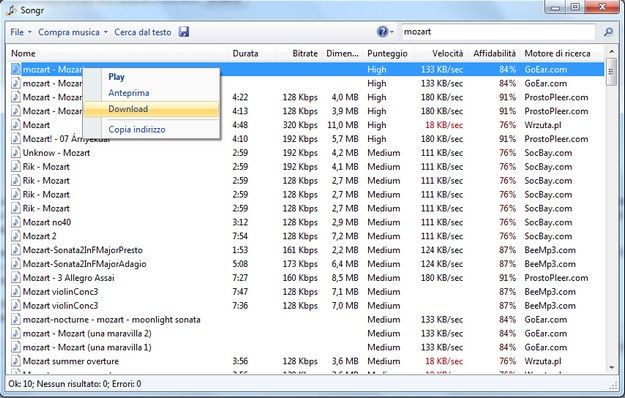
Task: Click music note icon beside Unknow - Mozart
Action: click(16, 153)
